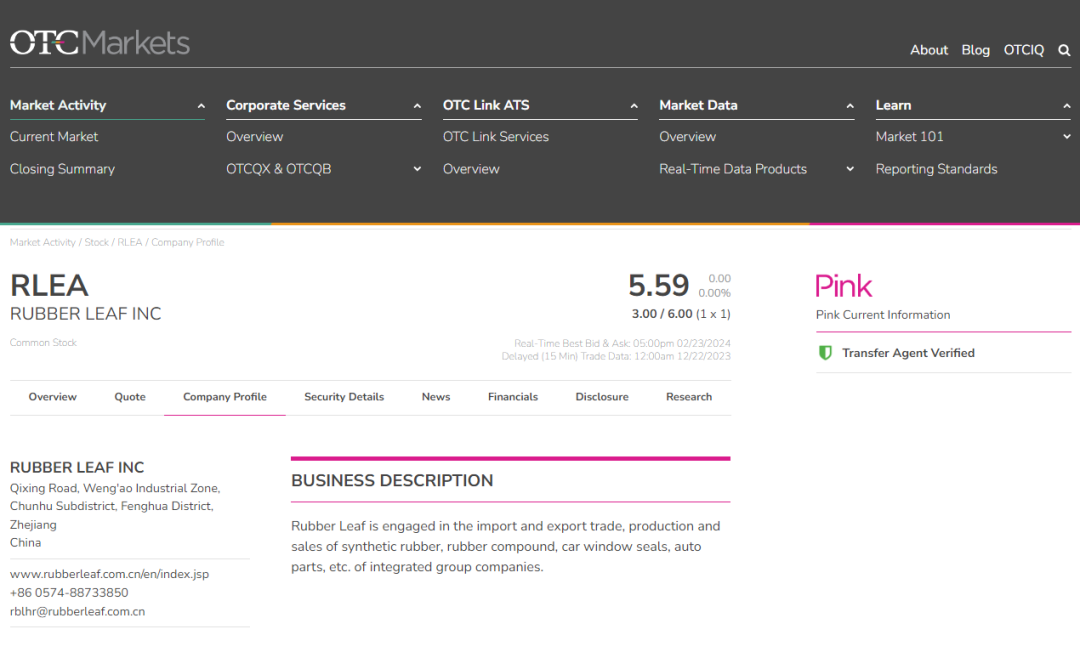The image size is (1080, 669).
Task: Click the 3.00 / 6.00 bid ask quote
Action: 662,314
